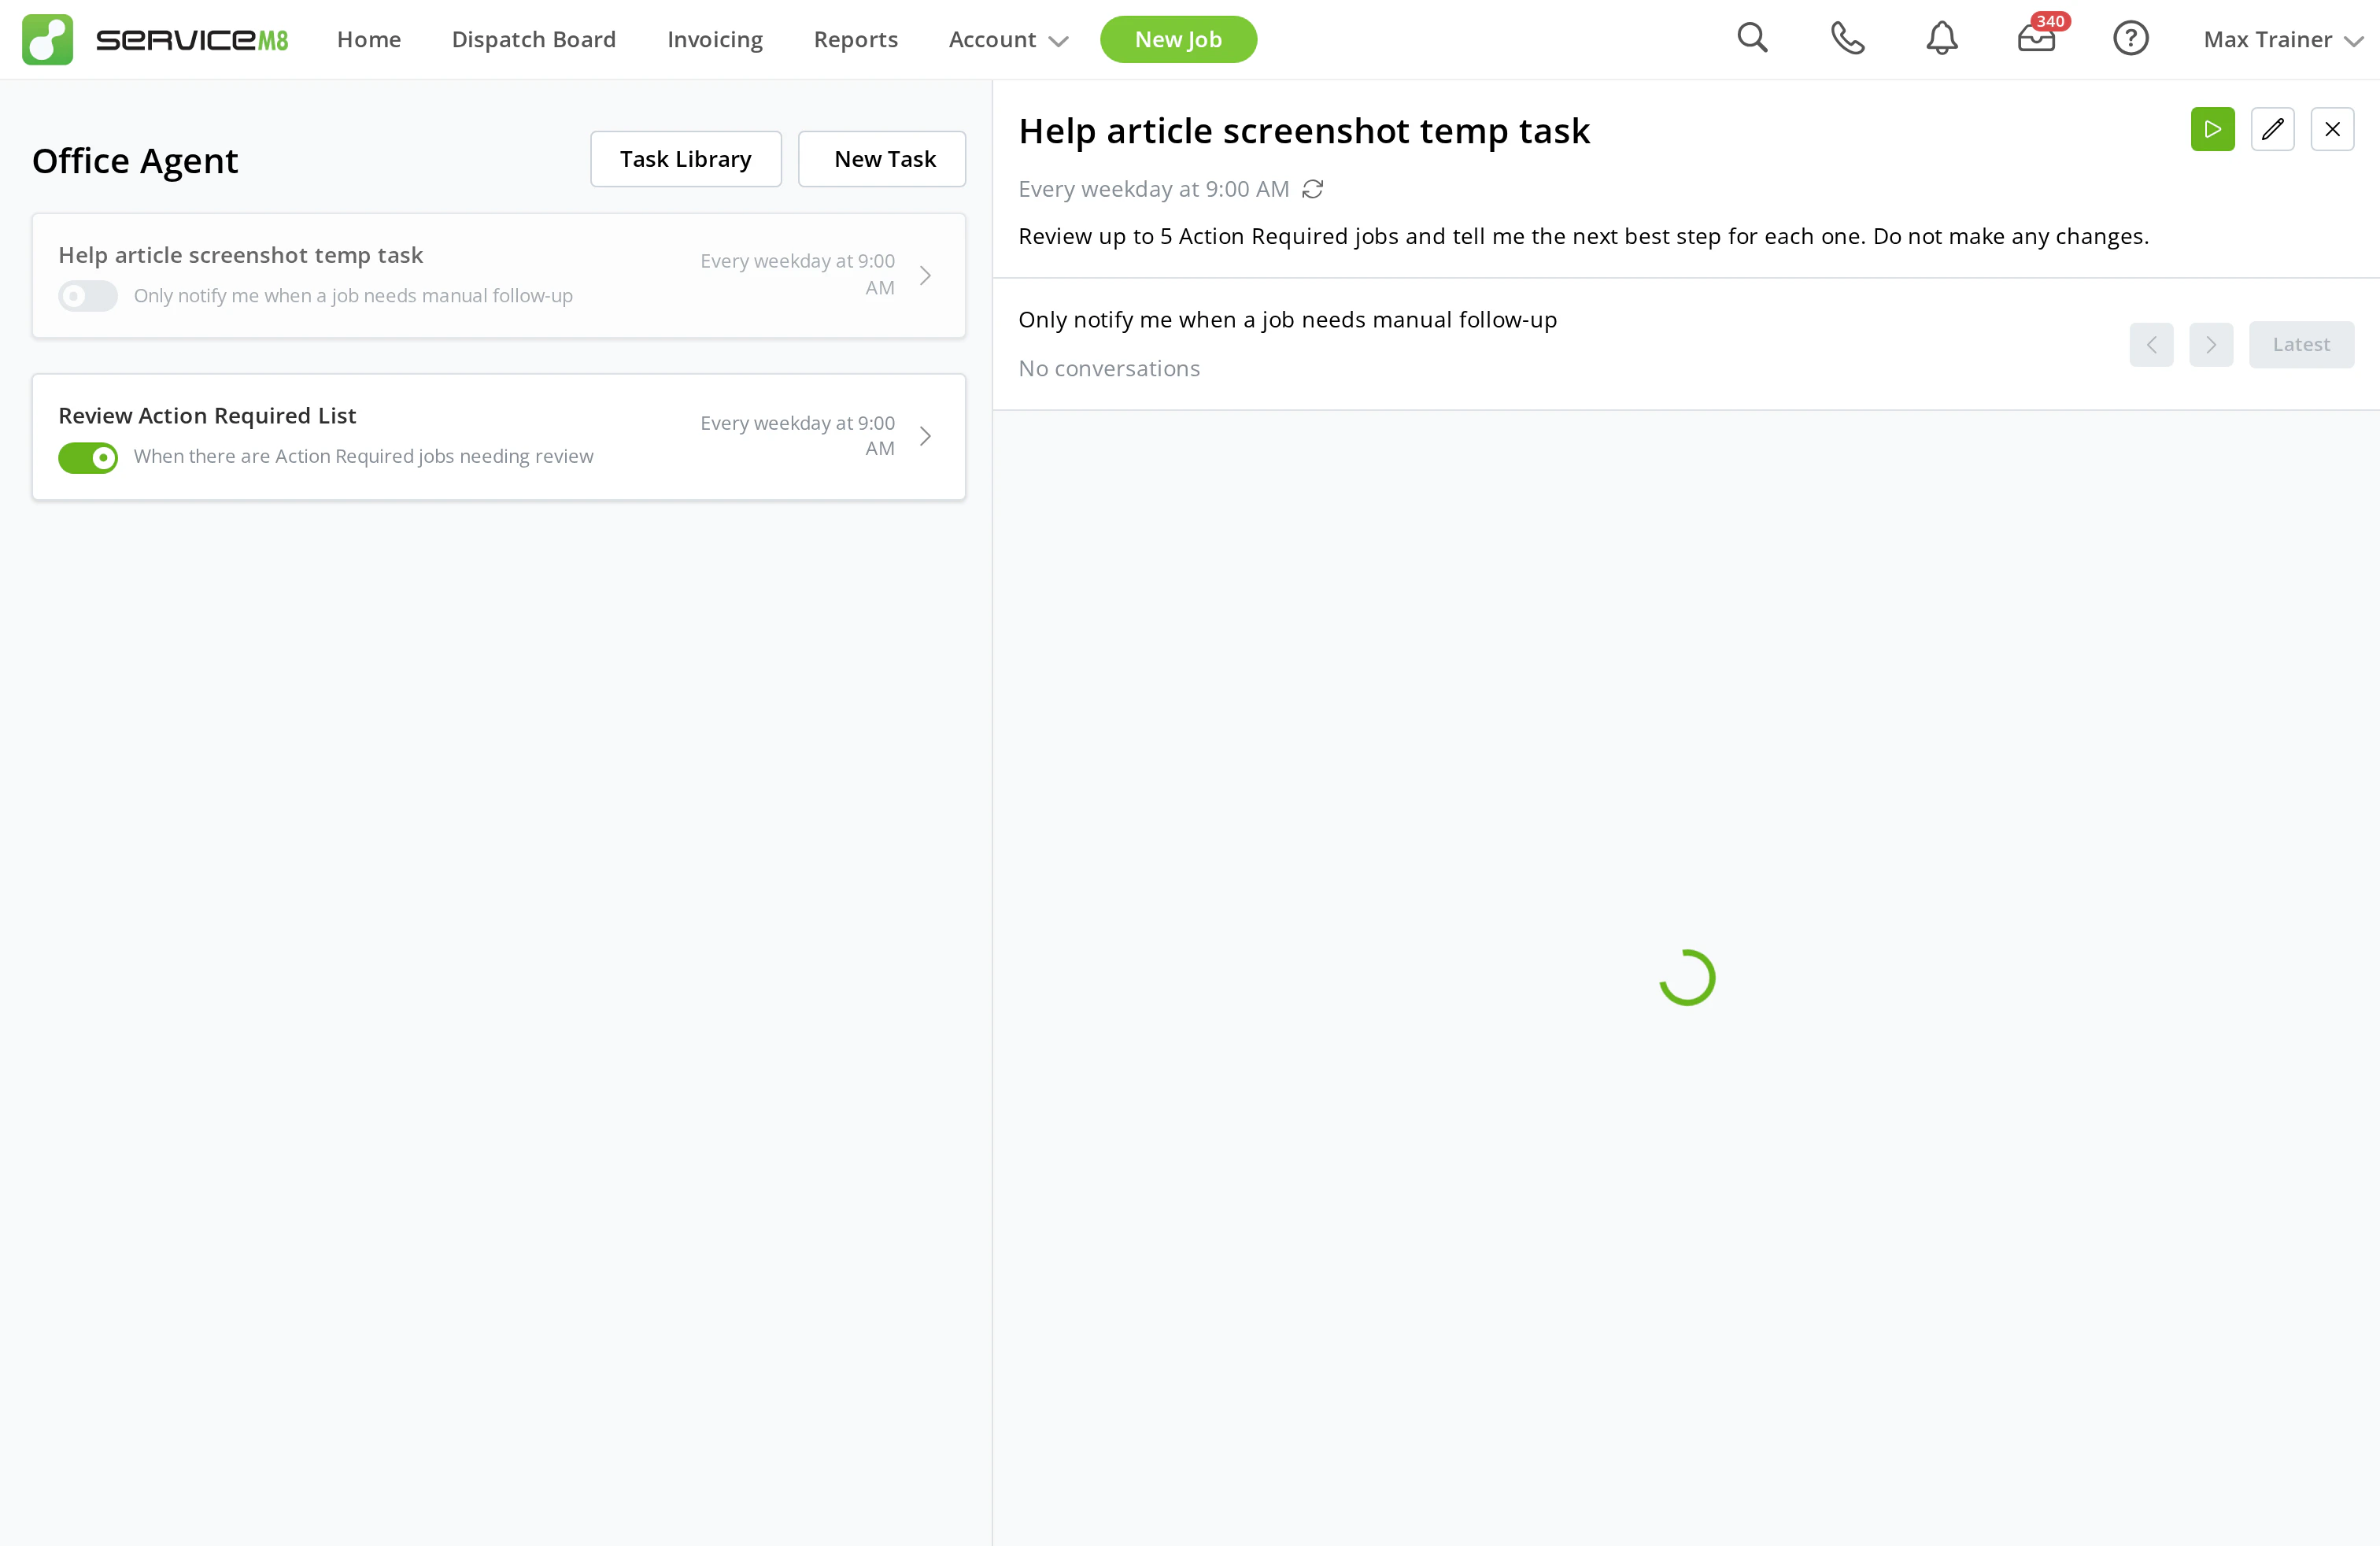Run the Help article screenshot temp task
2380x1546 pixels.
pyautogui.click(x=2213, y=129)
